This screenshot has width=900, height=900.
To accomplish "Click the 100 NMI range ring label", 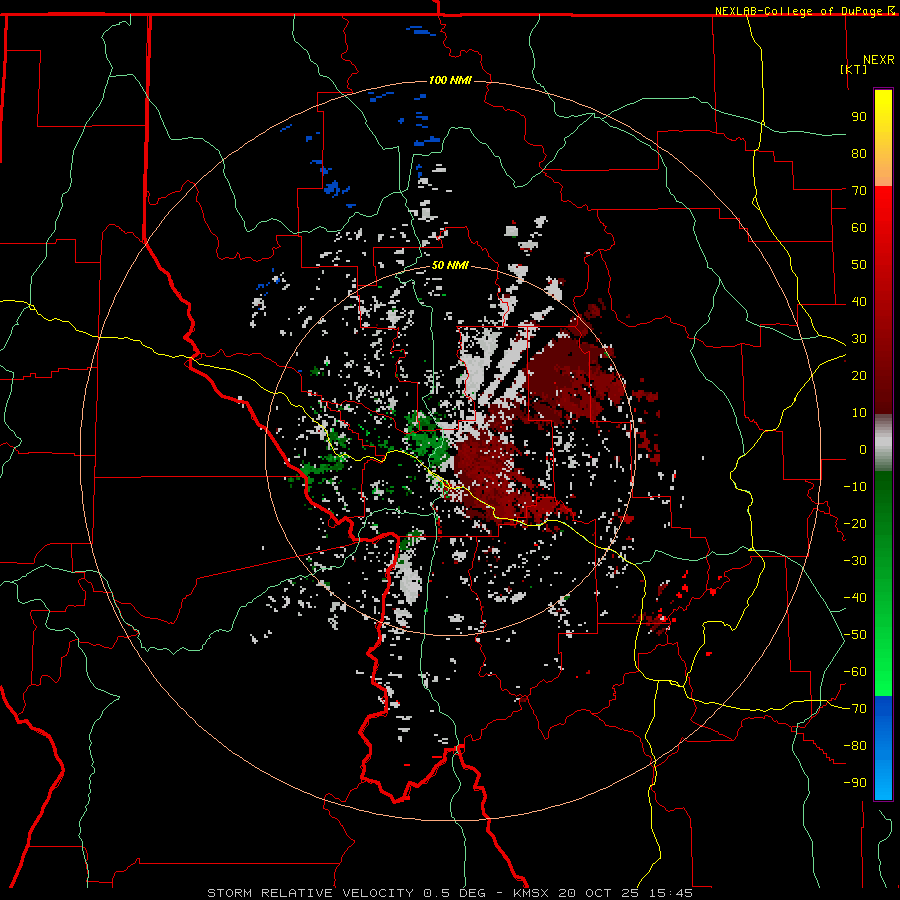I will coord(450,80).
